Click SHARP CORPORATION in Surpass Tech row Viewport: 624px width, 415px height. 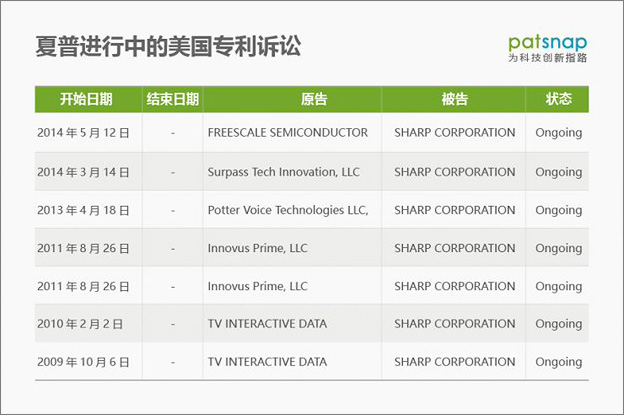click(x=454, y=172)
